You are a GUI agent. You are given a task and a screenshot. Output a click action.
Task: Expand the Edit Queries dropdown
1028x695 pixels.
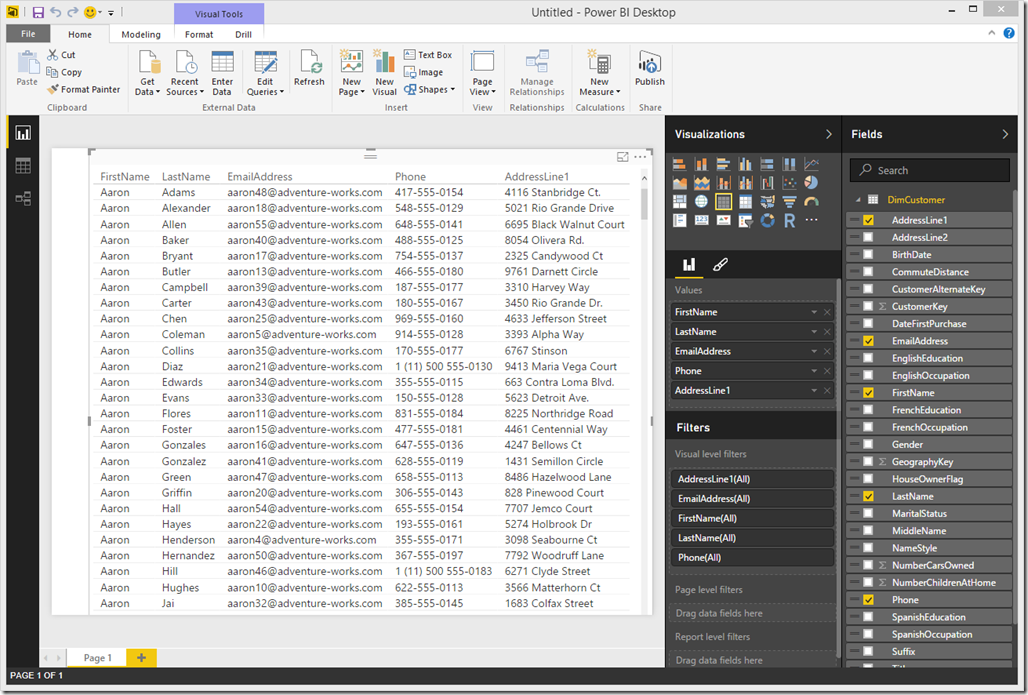point(265,73)
